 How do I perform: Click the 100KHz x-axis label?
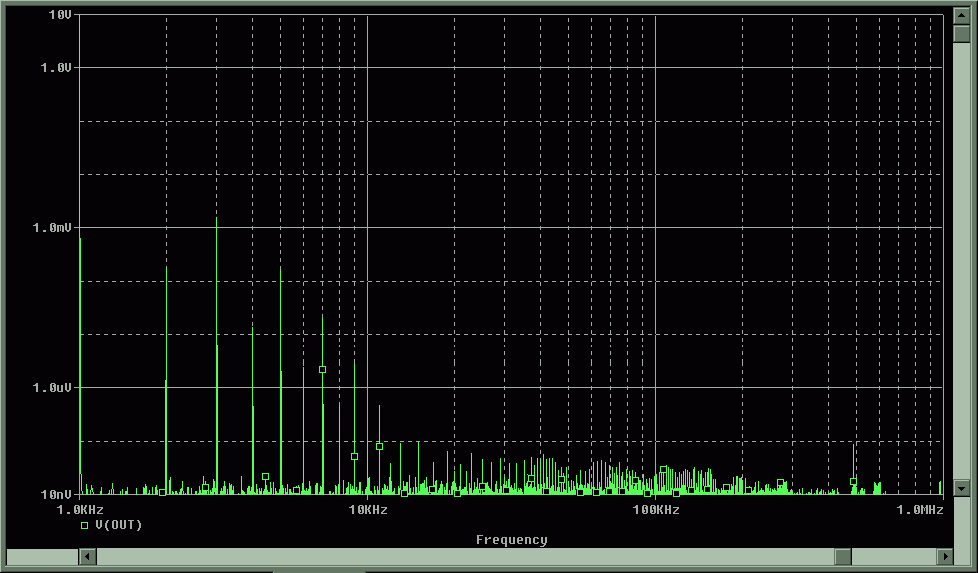point(655,510)
